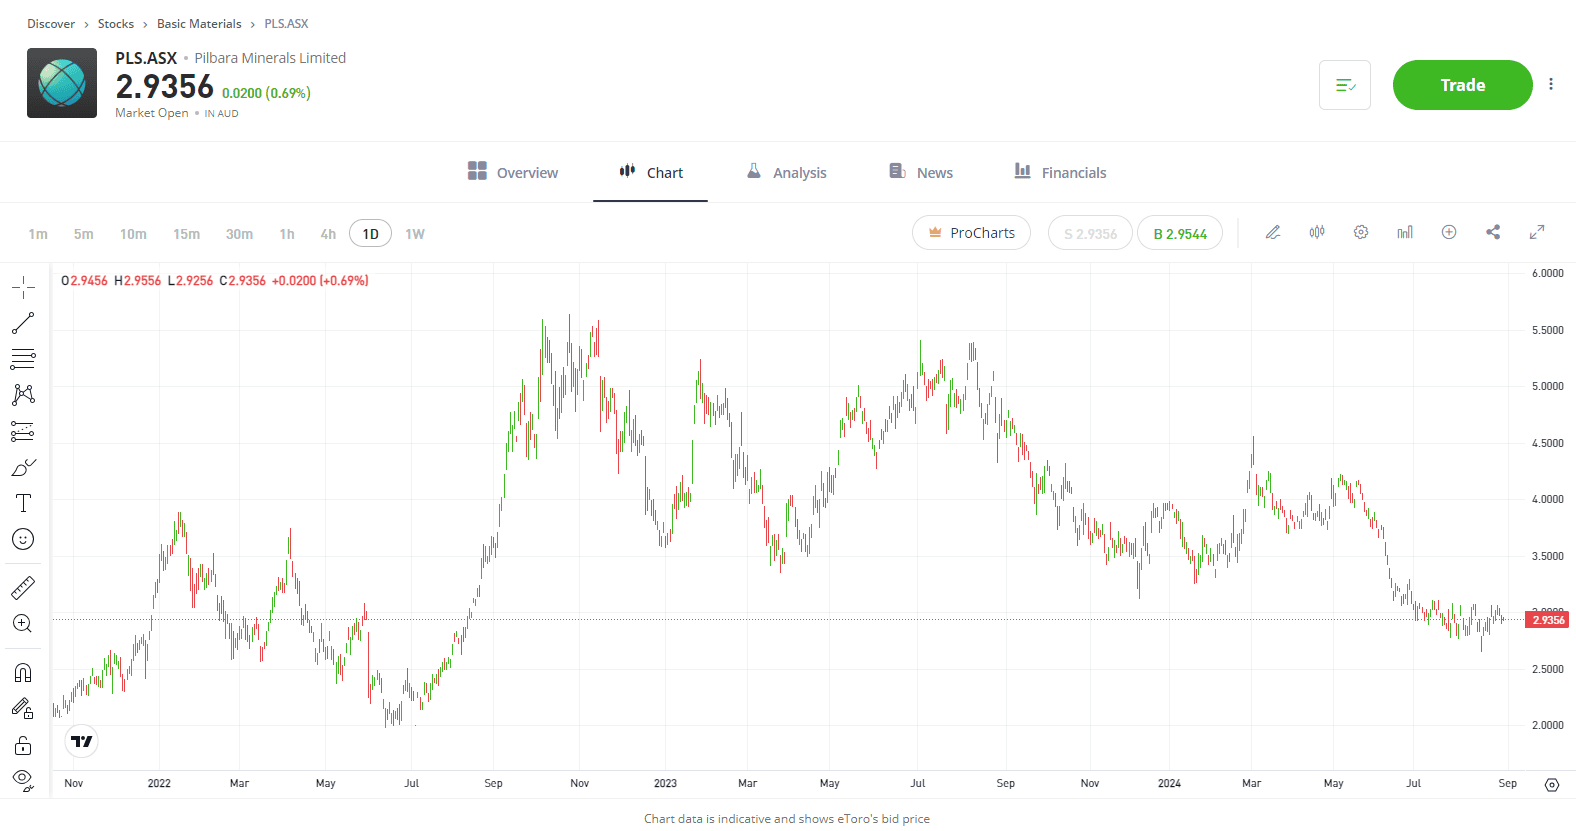The width and height of the screenshot is (1576, 831).
Task: Change candlestick chart type
Action: click(x=1317, y=232)
